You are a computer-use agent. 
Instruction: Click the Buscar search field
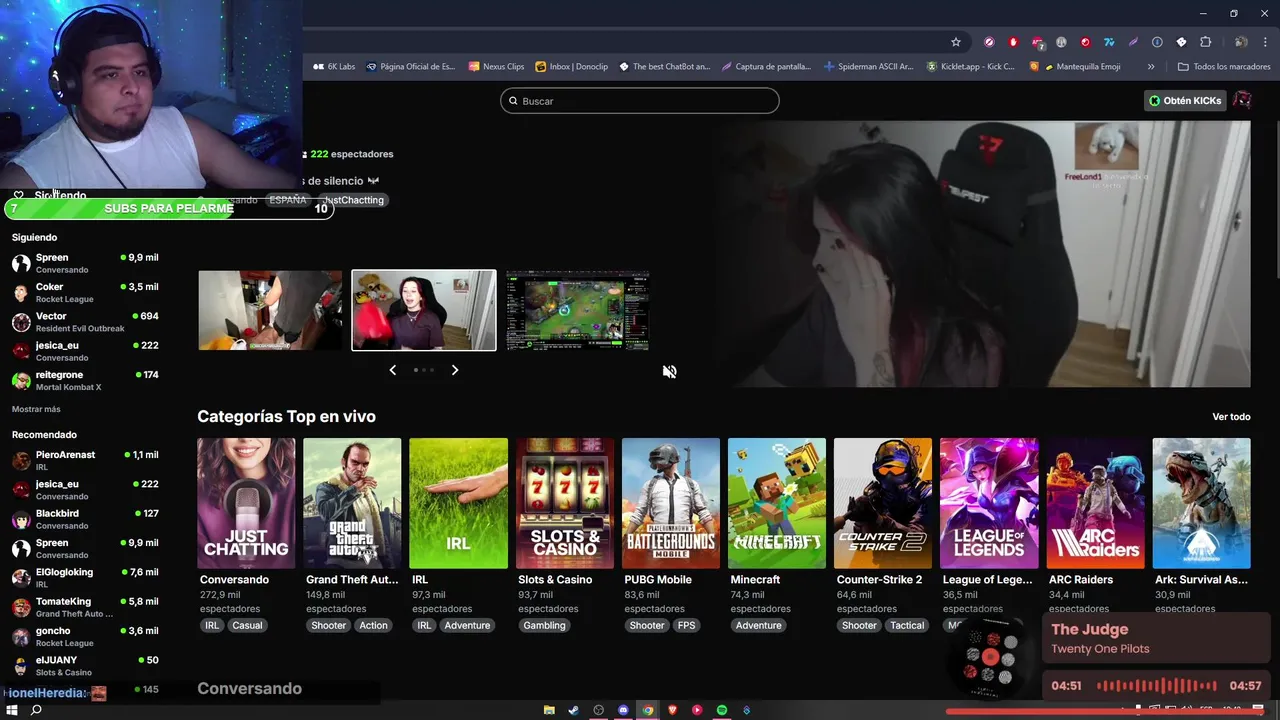tap(640, 101)
